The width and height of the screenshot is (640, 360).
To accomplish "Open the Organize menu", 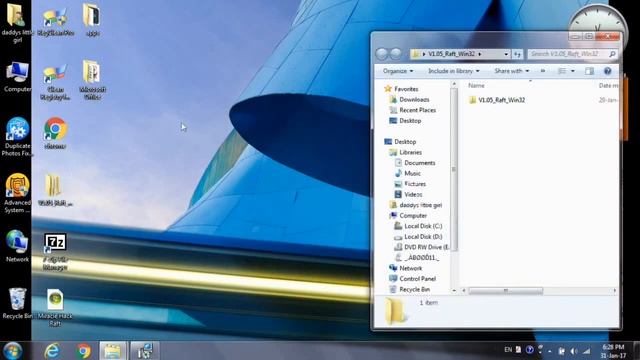I will click(398, 71).
